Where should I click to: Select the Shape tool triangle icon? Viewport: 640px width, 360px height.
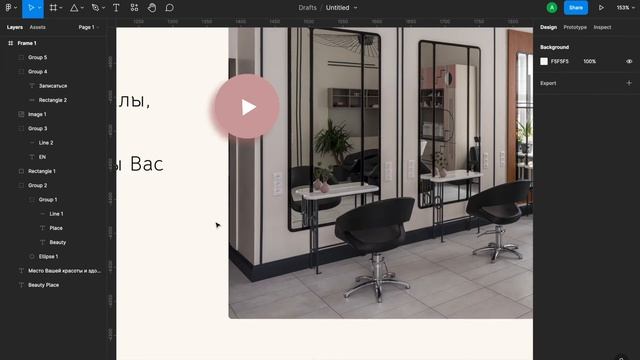74,7
